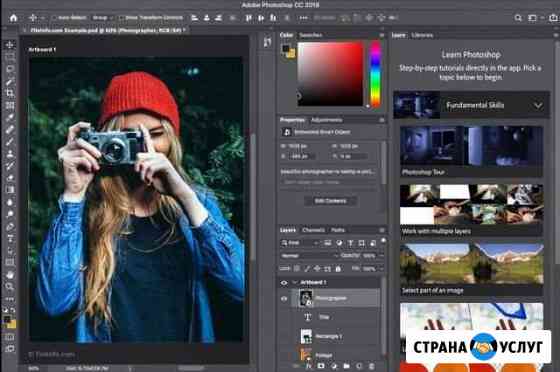This screenshot has width=560, height=372.
Task: Select the Hand tool
Action: [x=10, y=275]
